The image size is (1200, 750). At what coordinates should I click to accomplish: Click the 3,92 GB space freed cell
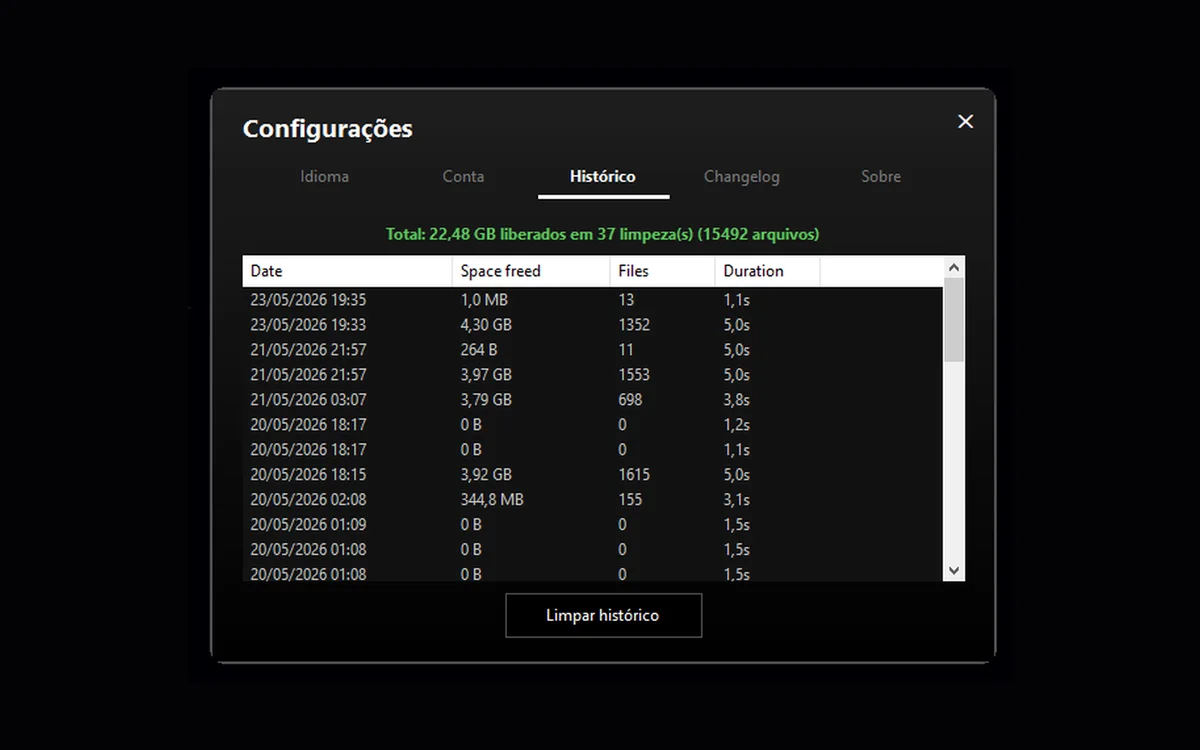(x=486, y=474)
